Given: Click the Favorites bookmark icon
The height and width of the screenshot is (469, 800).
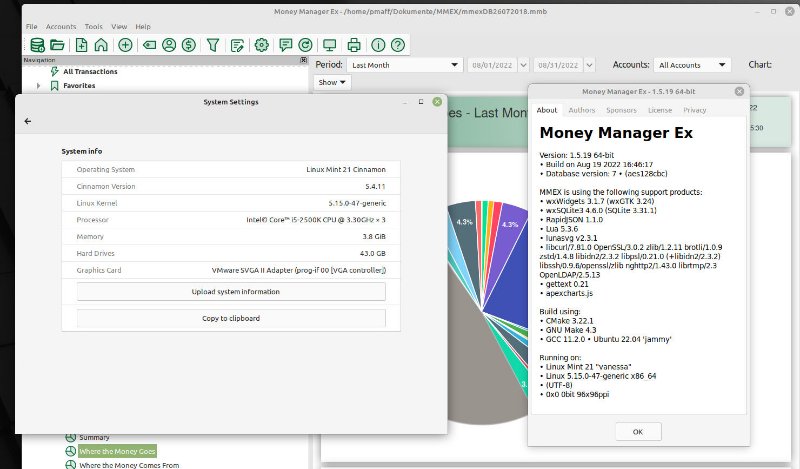Looking at the screenshot, I should [x=54, y=86].
